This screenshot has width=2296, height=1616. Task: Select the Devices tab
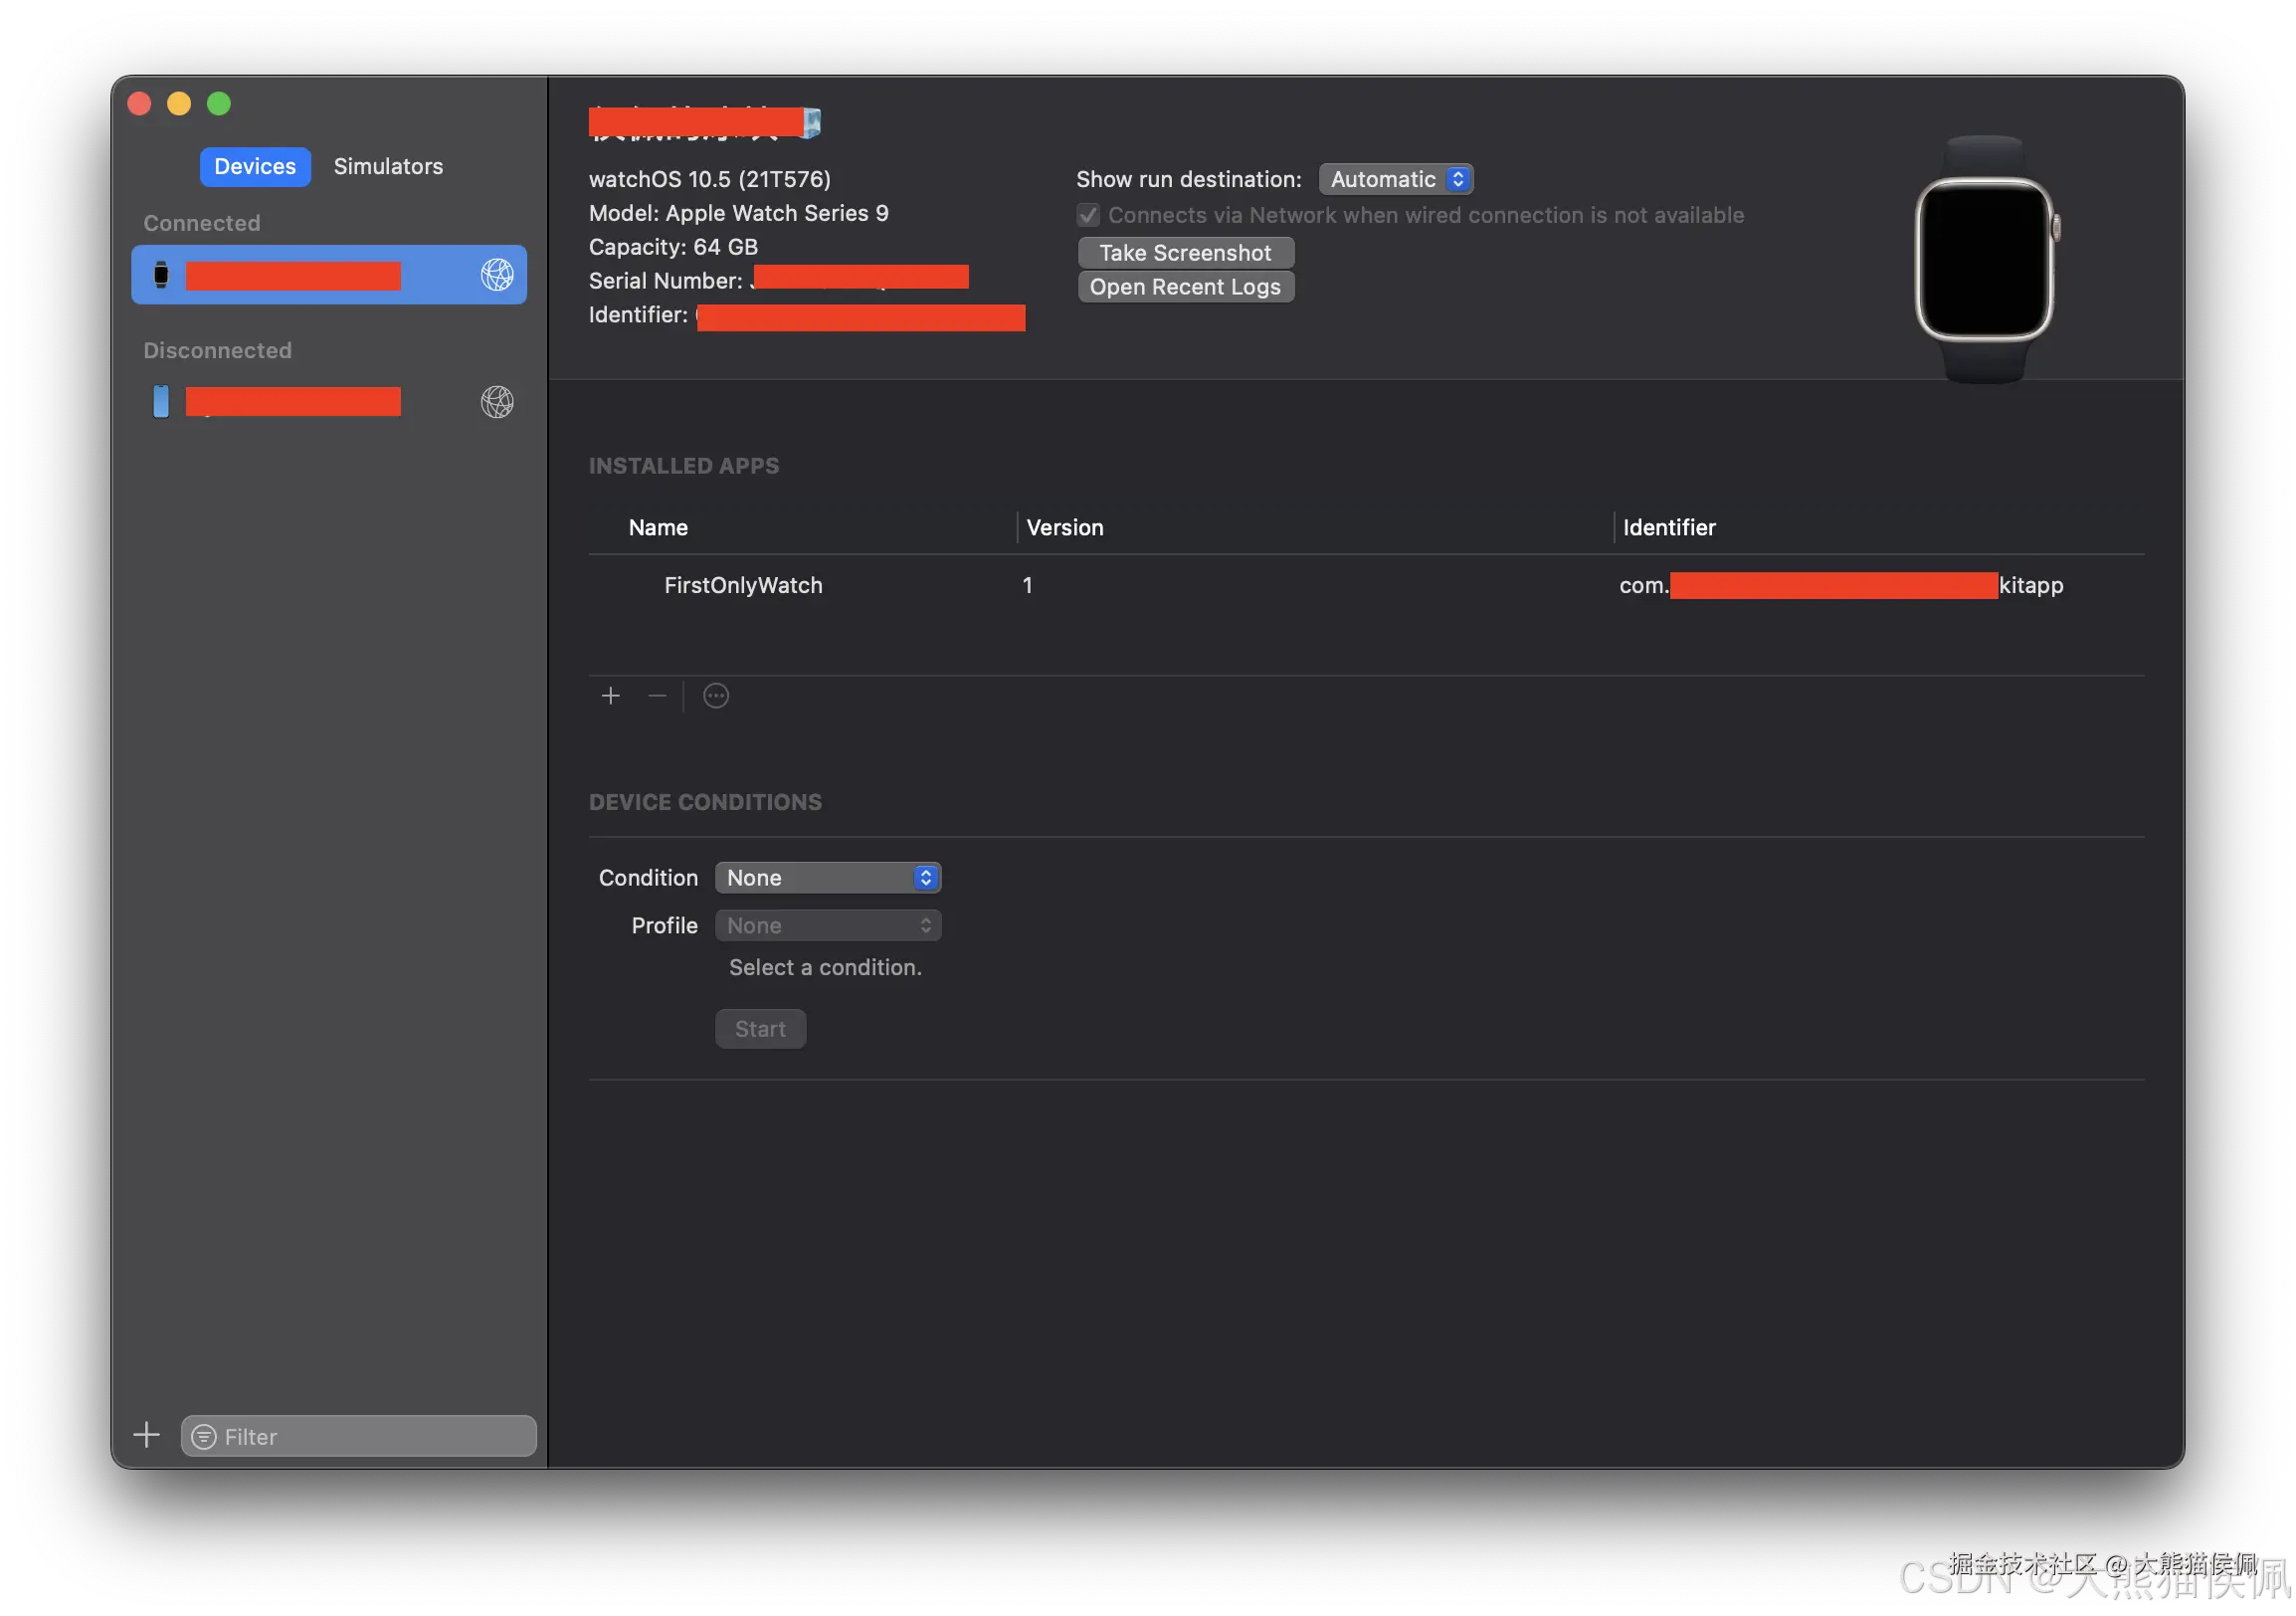pyautogui.click(x=255, y=166)
